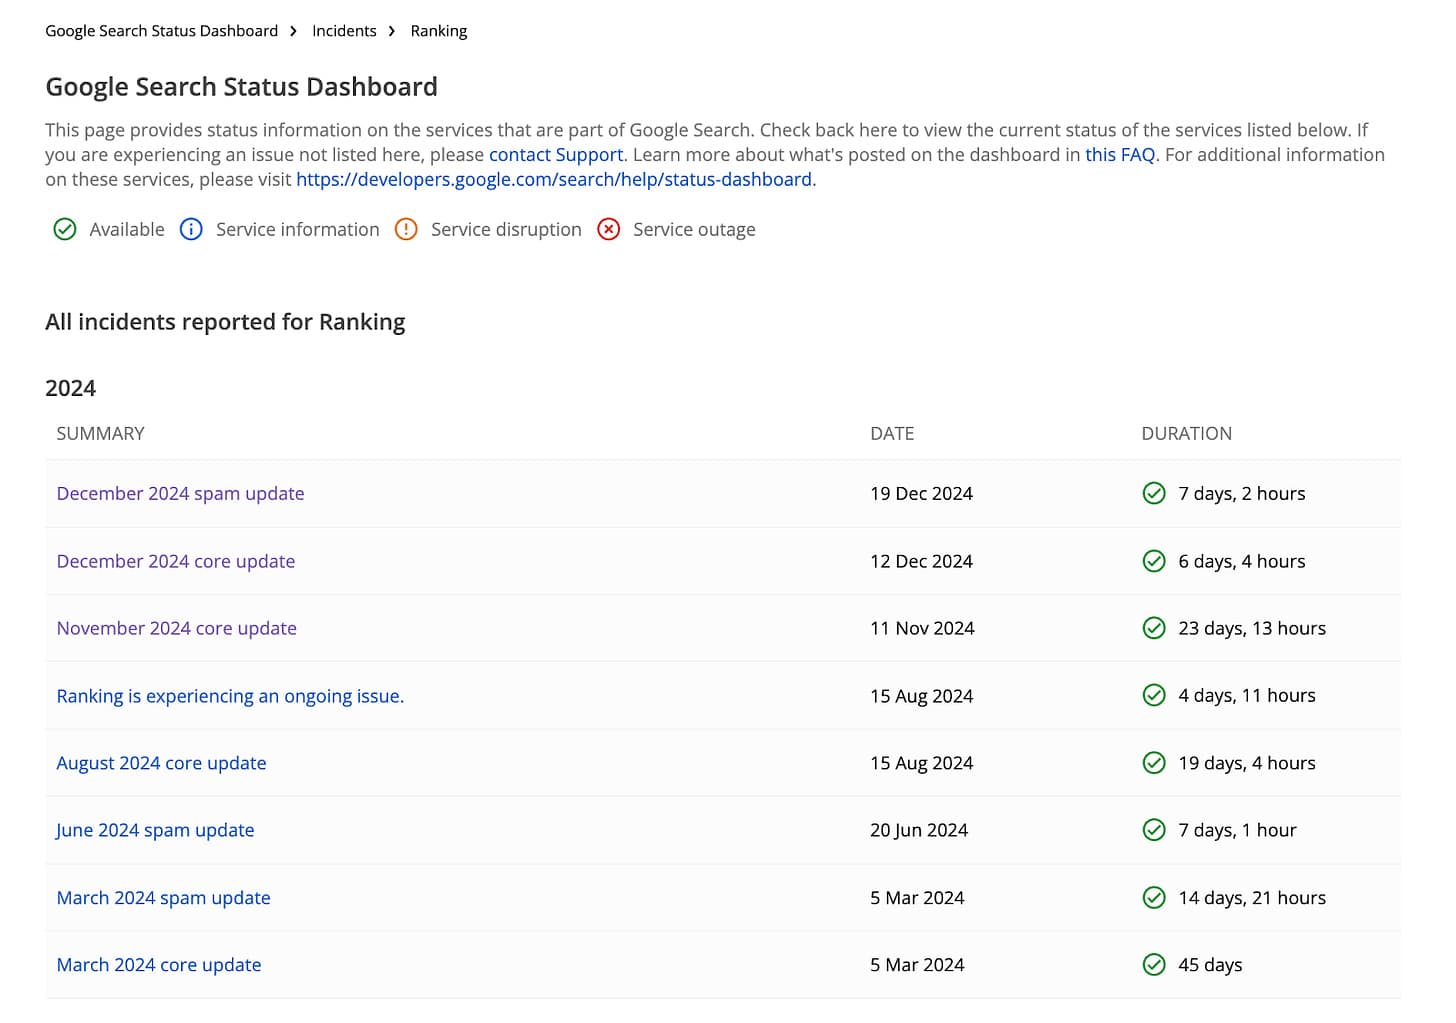Click the red Service outage icon
Viewport: 1456px width, 1023px height.
[x=608, y=230]
